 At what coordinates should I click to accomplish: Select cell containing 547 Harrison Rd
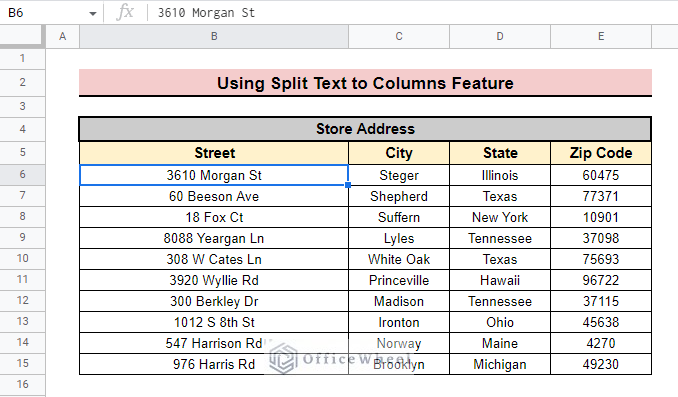pos(214,343)
